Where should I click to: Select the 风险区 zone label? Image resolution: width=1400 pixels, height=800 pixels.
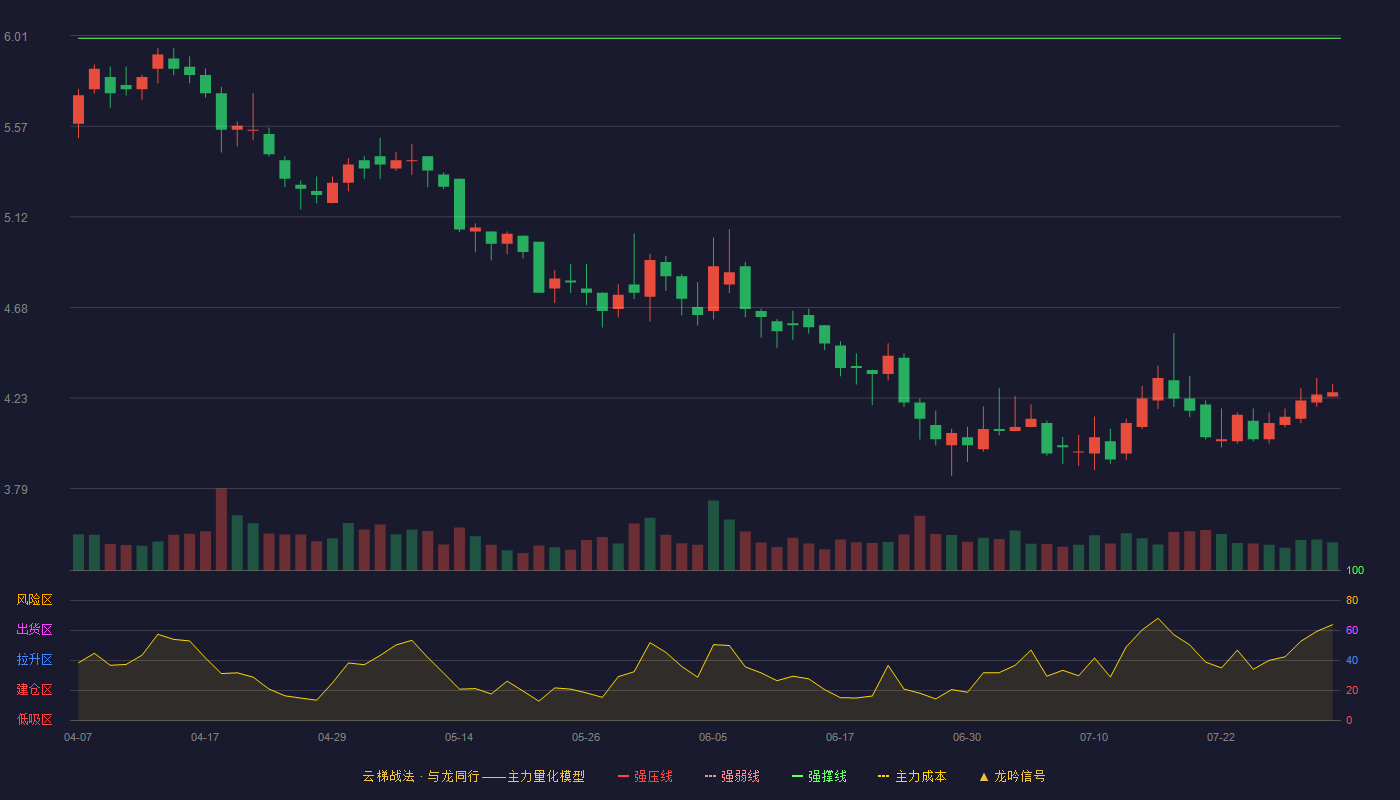coord(35,600)
